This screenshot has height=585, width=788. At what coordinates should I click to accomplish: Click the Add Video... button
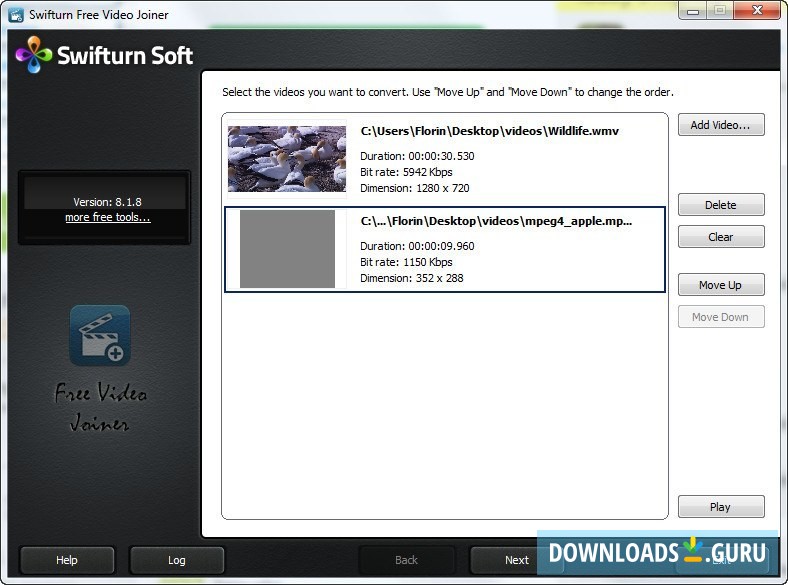[x=721, y=125]
